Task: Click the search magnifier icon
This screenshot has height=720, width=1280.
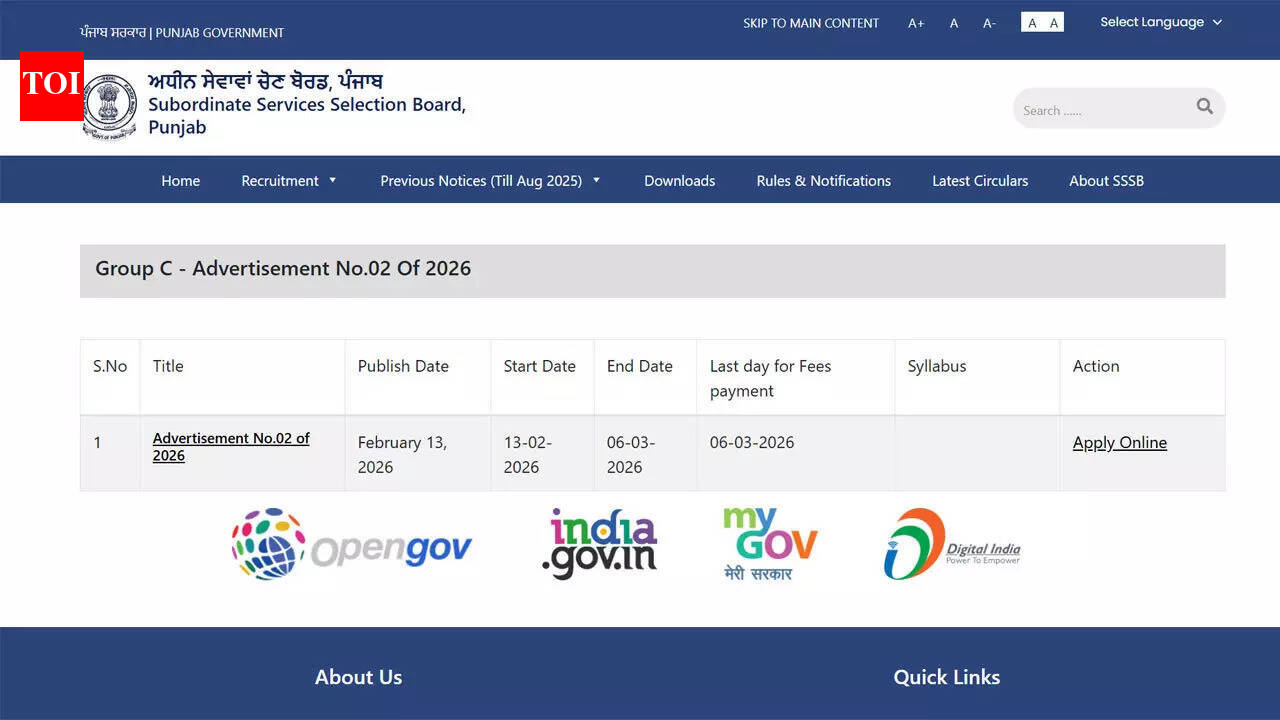Action: [1204, 107]
